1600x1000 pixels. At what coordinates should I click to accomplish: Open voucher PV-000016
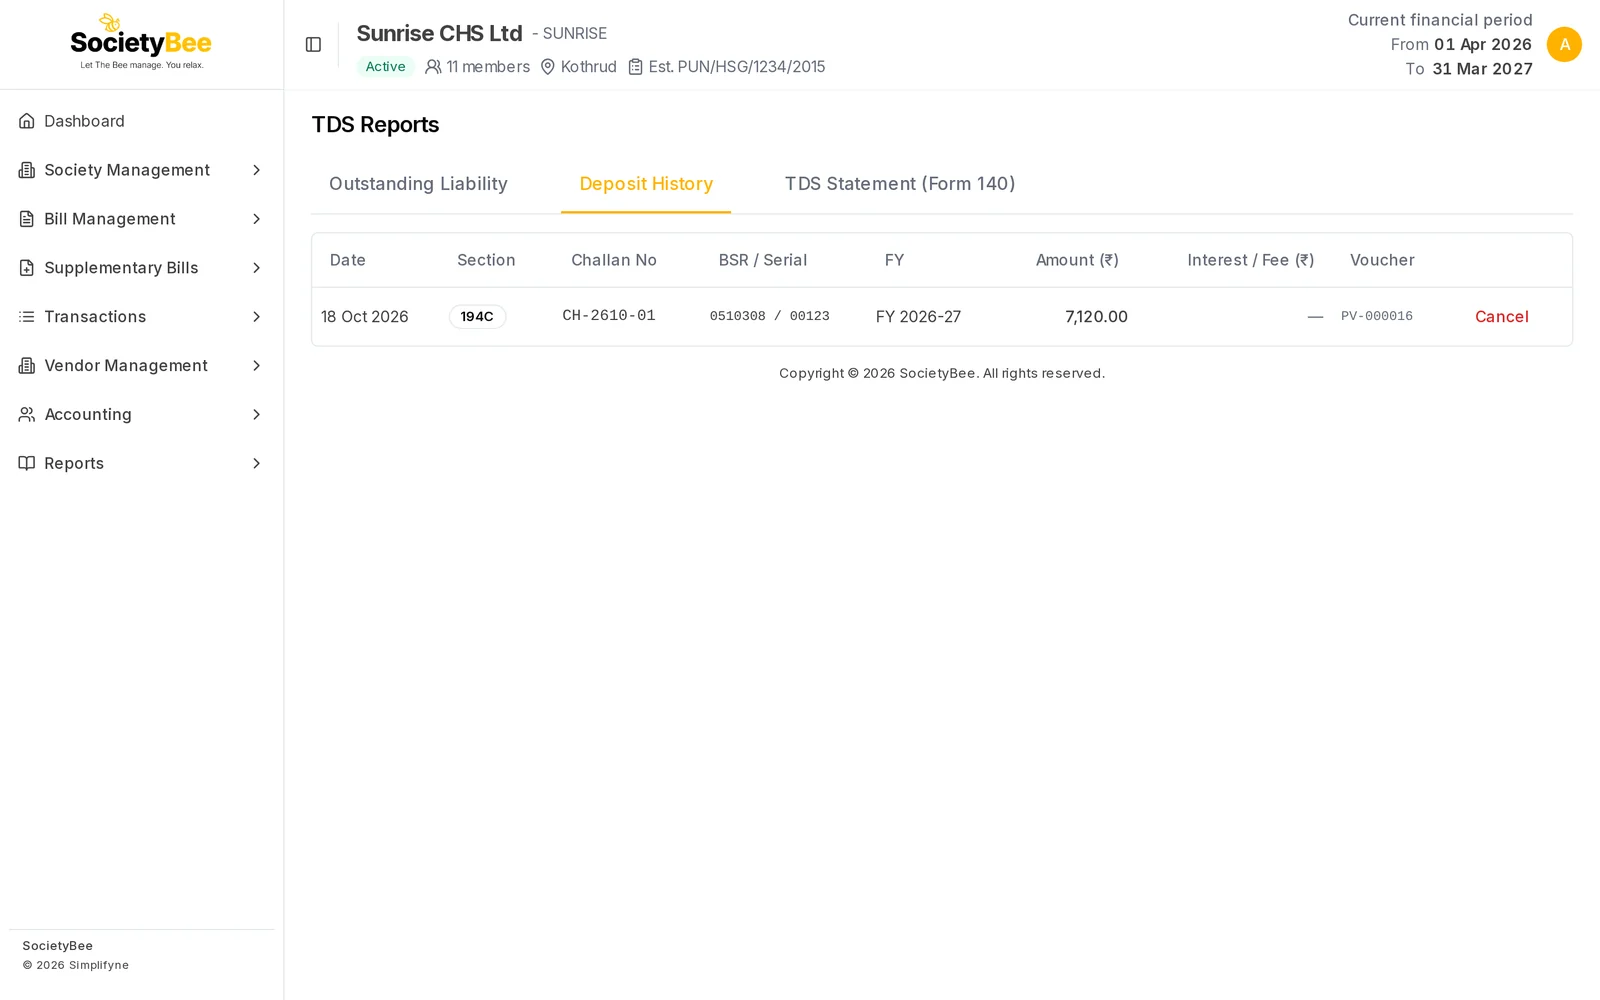tap(1377, 316)
